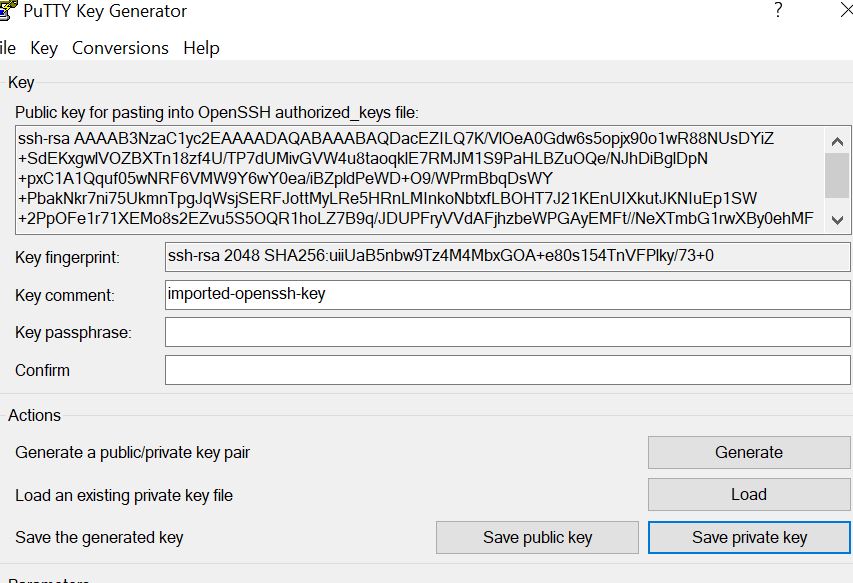This screenshot has height=583, width=853.
Task: Click the Load button
Action: click(x=749, y=494)
